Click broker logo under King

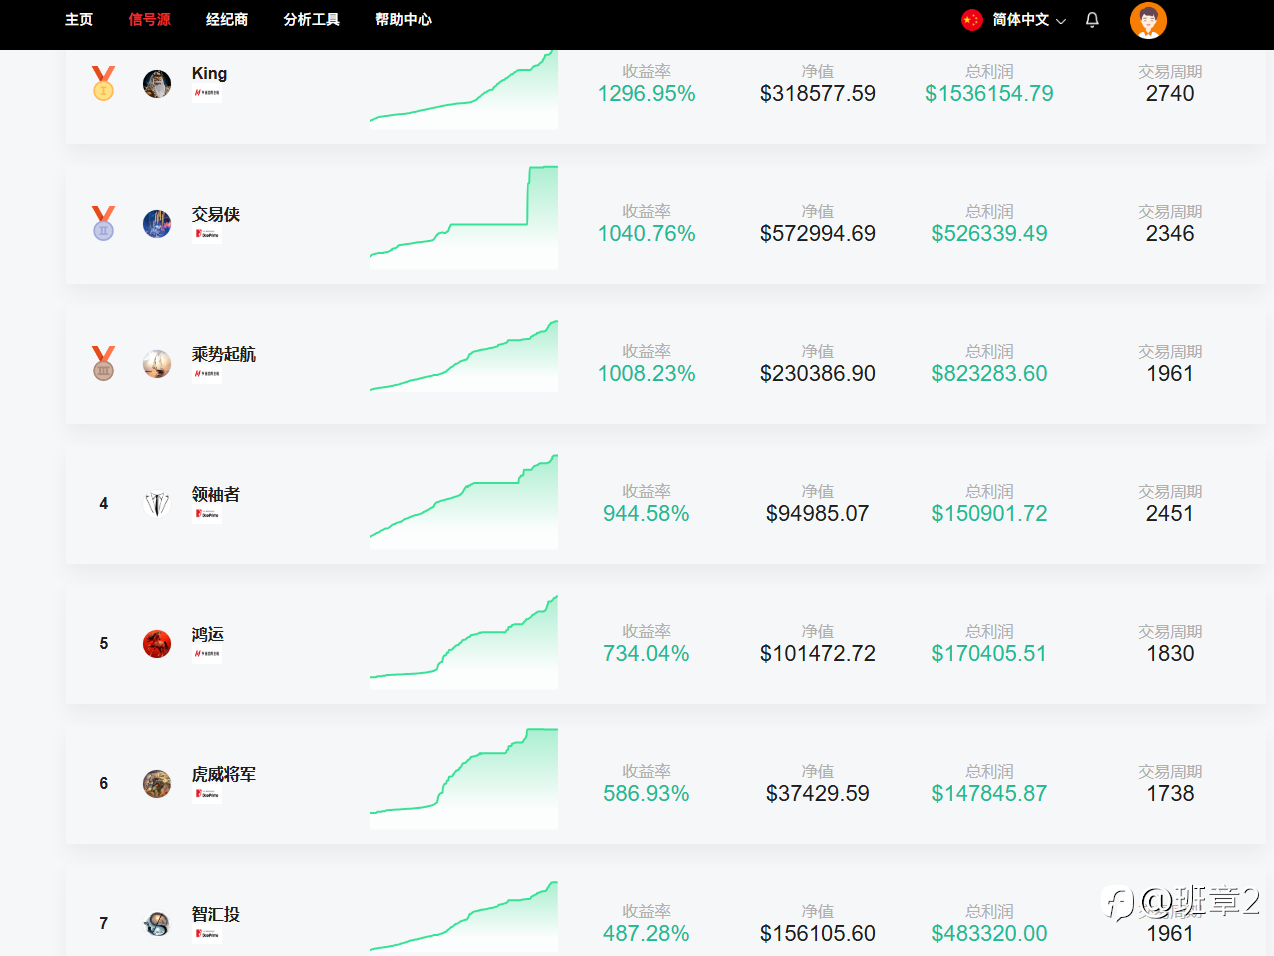point(207,93)
